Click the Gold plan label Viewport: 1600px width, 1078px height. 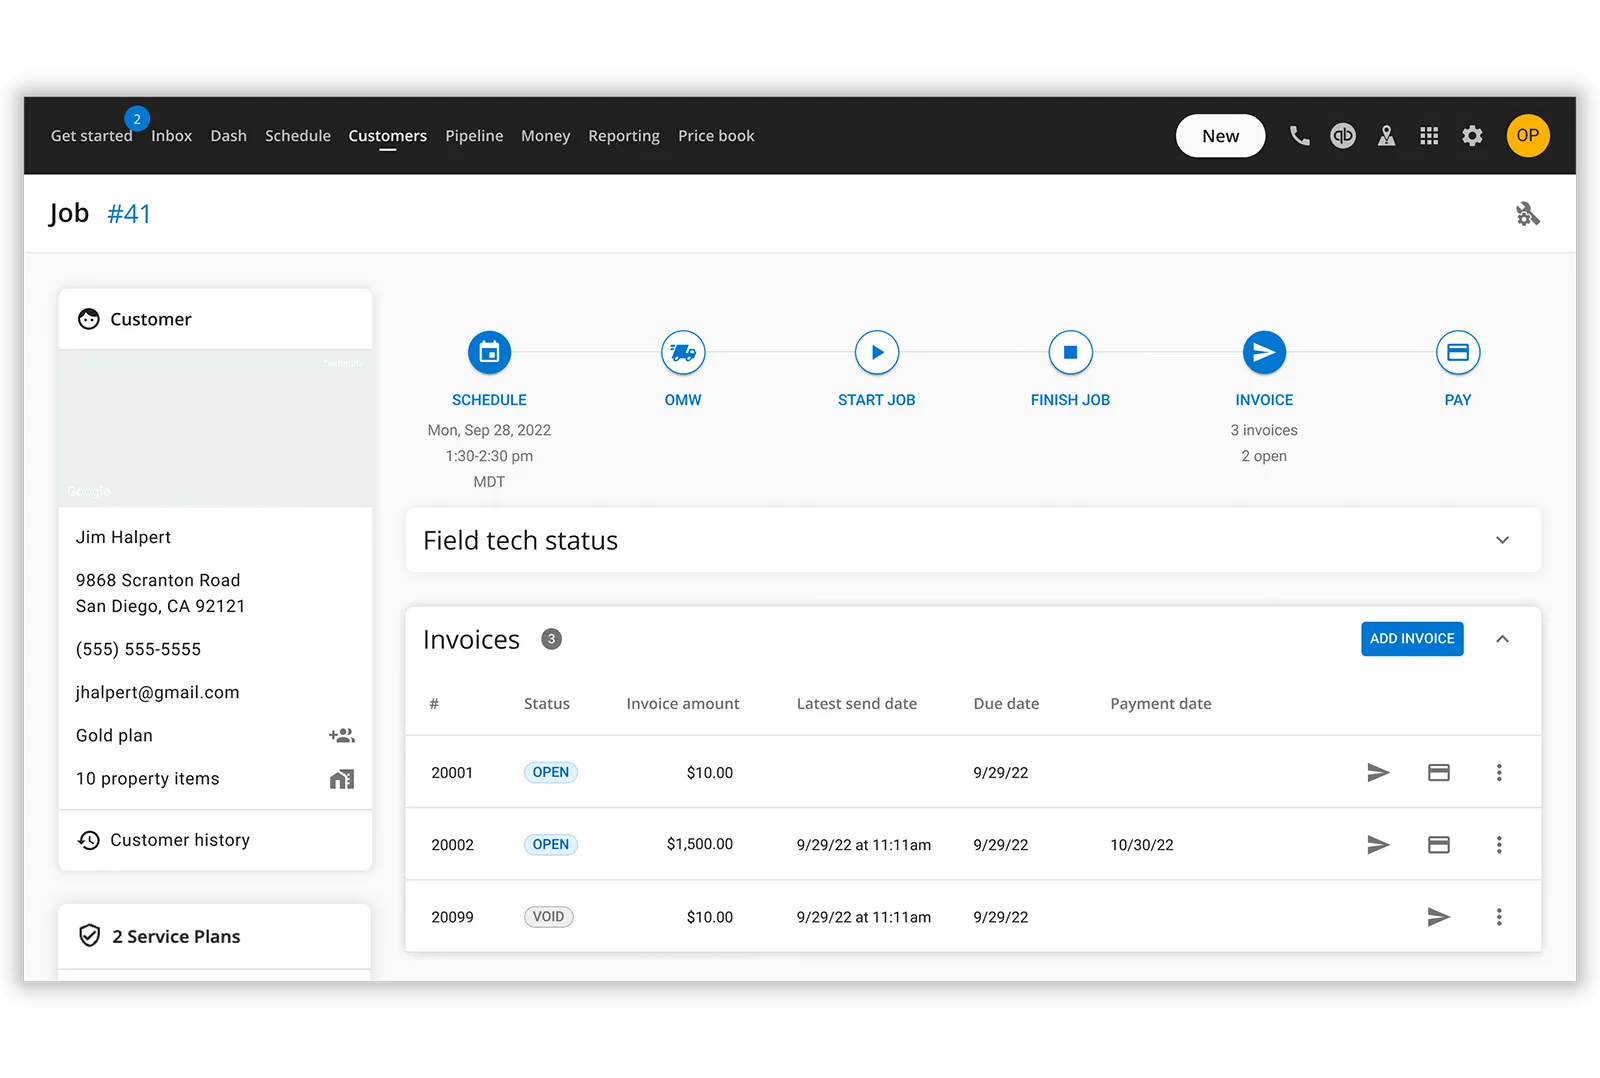[114, 736]
